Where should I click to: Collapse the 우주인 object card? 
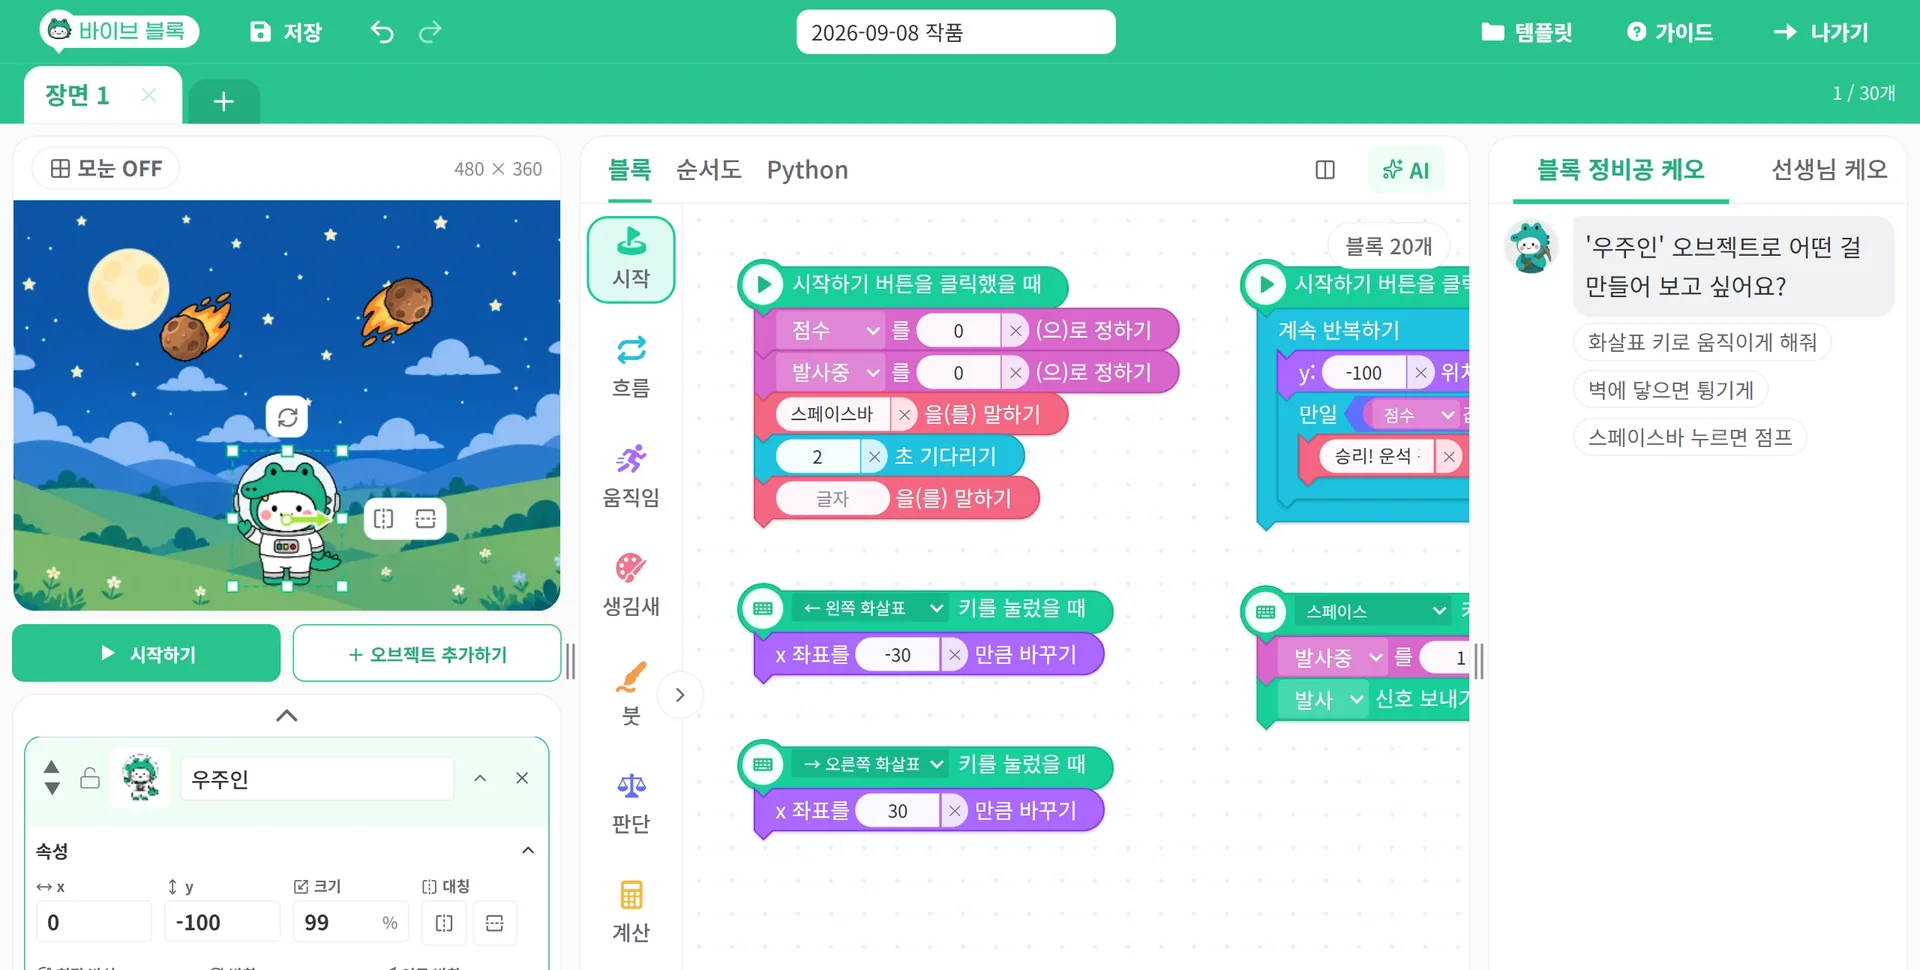[480, 778]
